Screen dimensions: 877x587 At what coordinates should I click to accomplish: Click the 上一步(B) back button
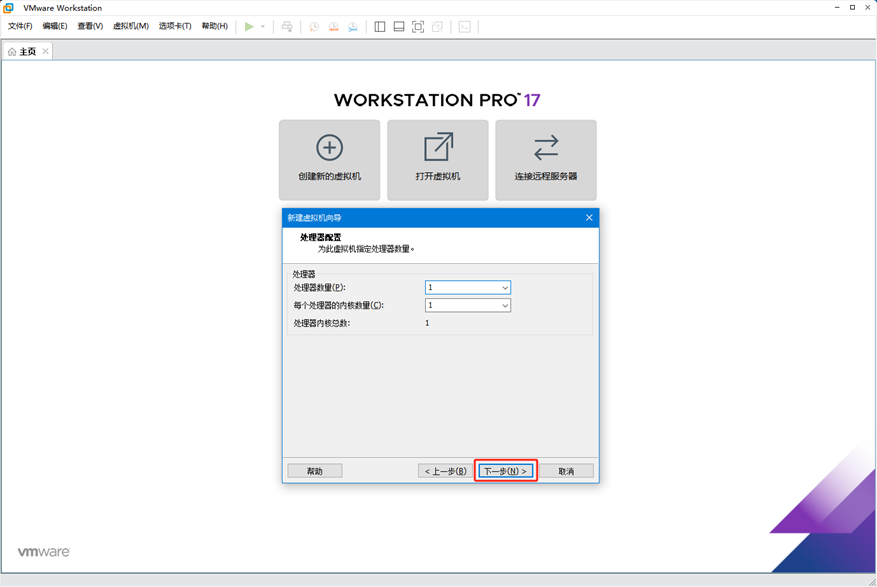(445, 471)
